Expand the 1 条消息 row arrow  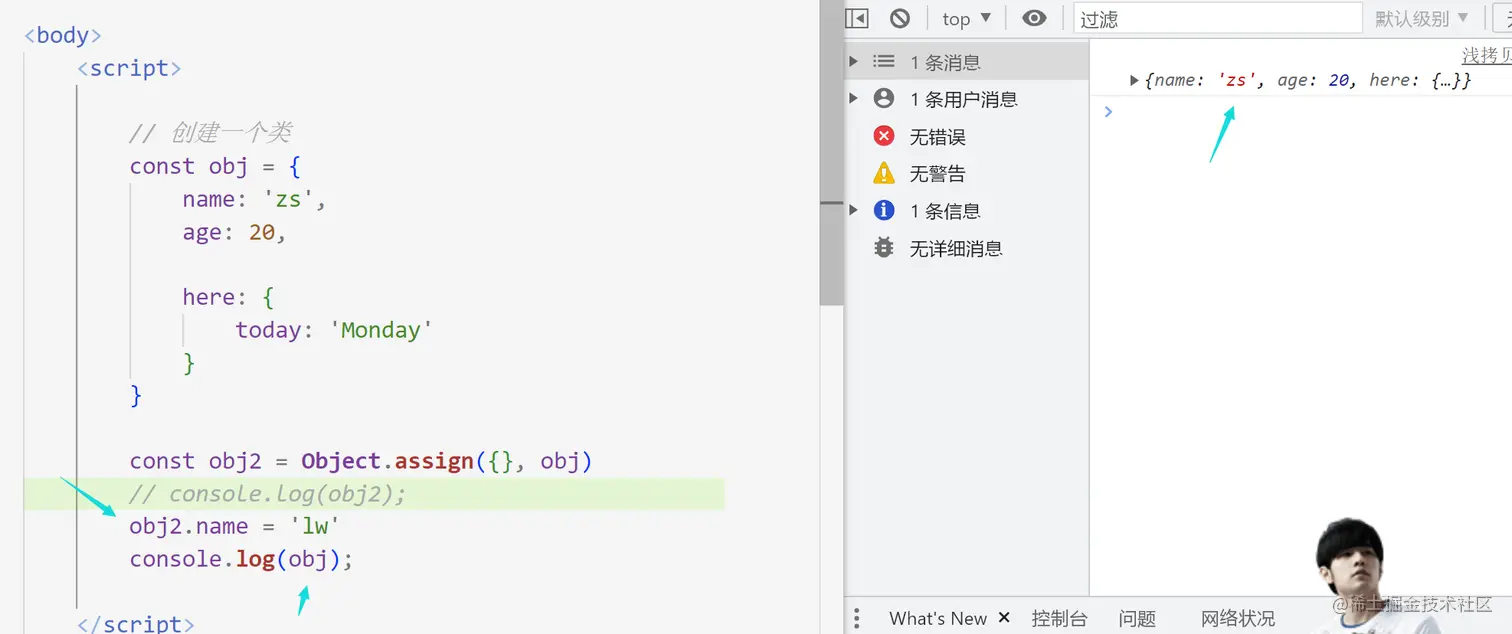coord(853,61)
